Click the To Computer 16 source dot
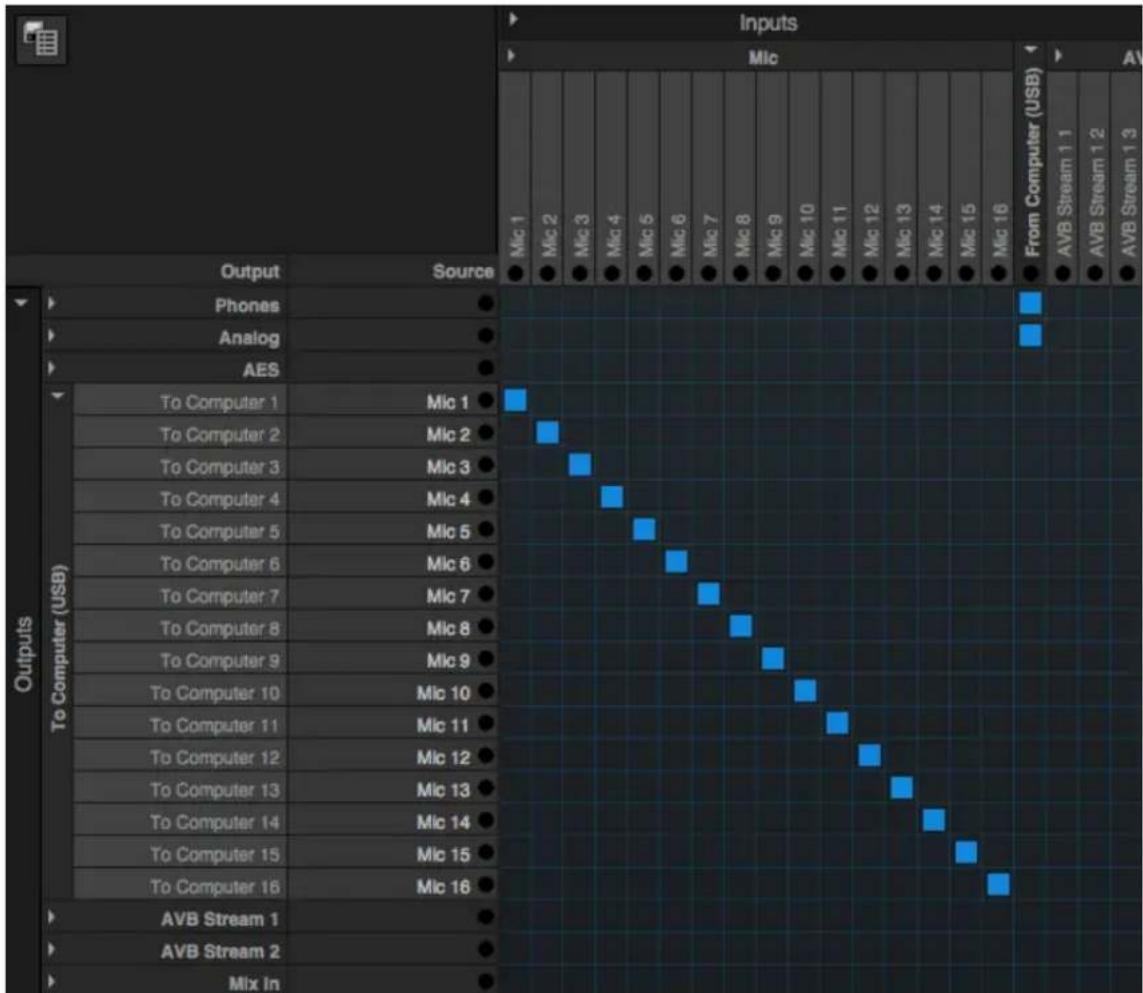 [485, 884]
